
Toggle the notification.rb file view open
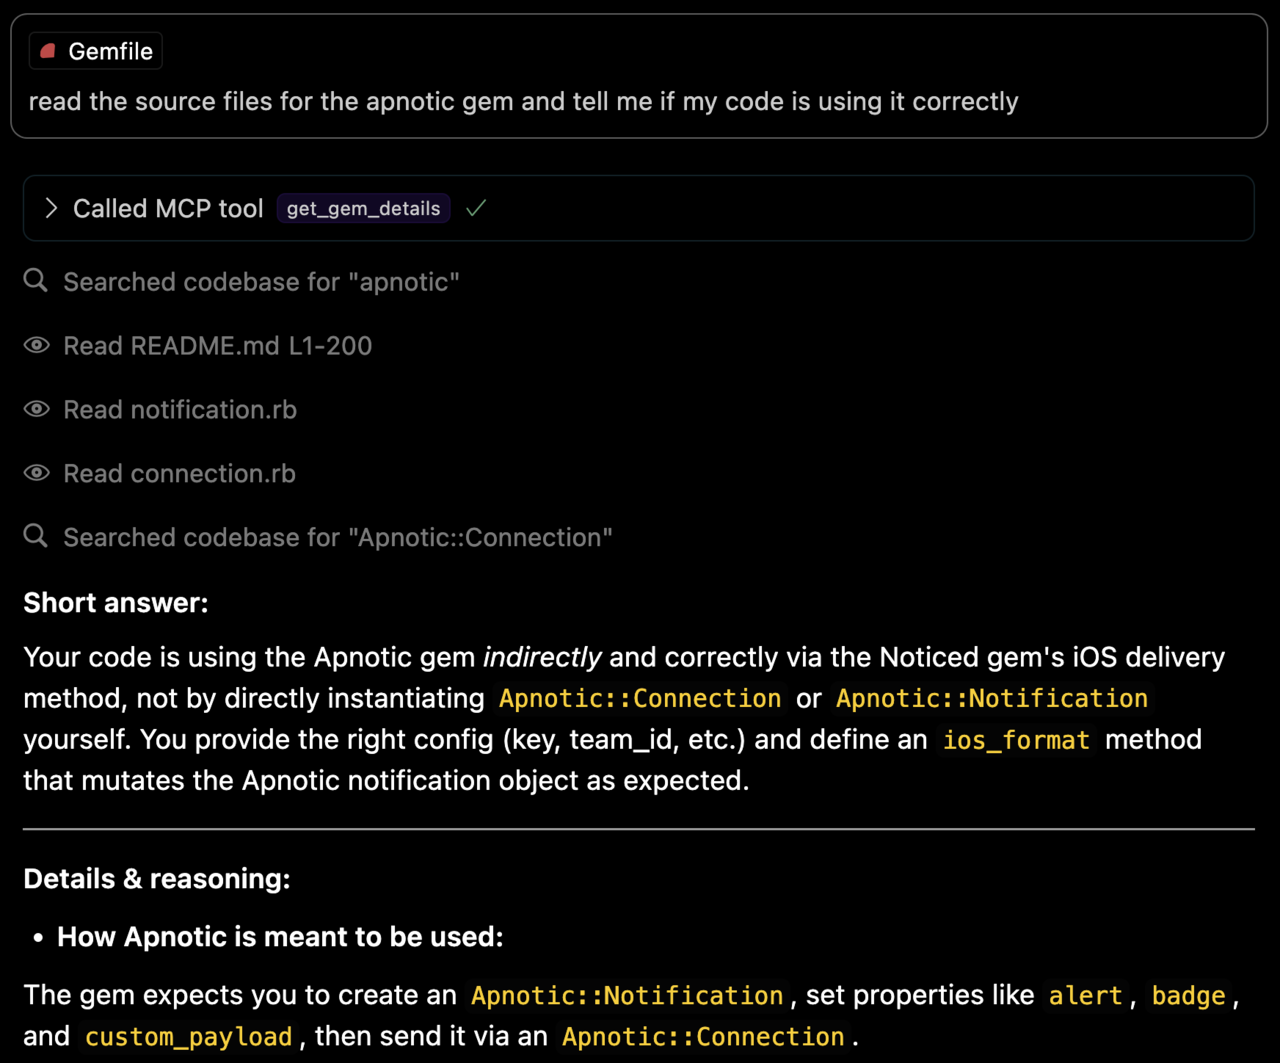[179, 409]
